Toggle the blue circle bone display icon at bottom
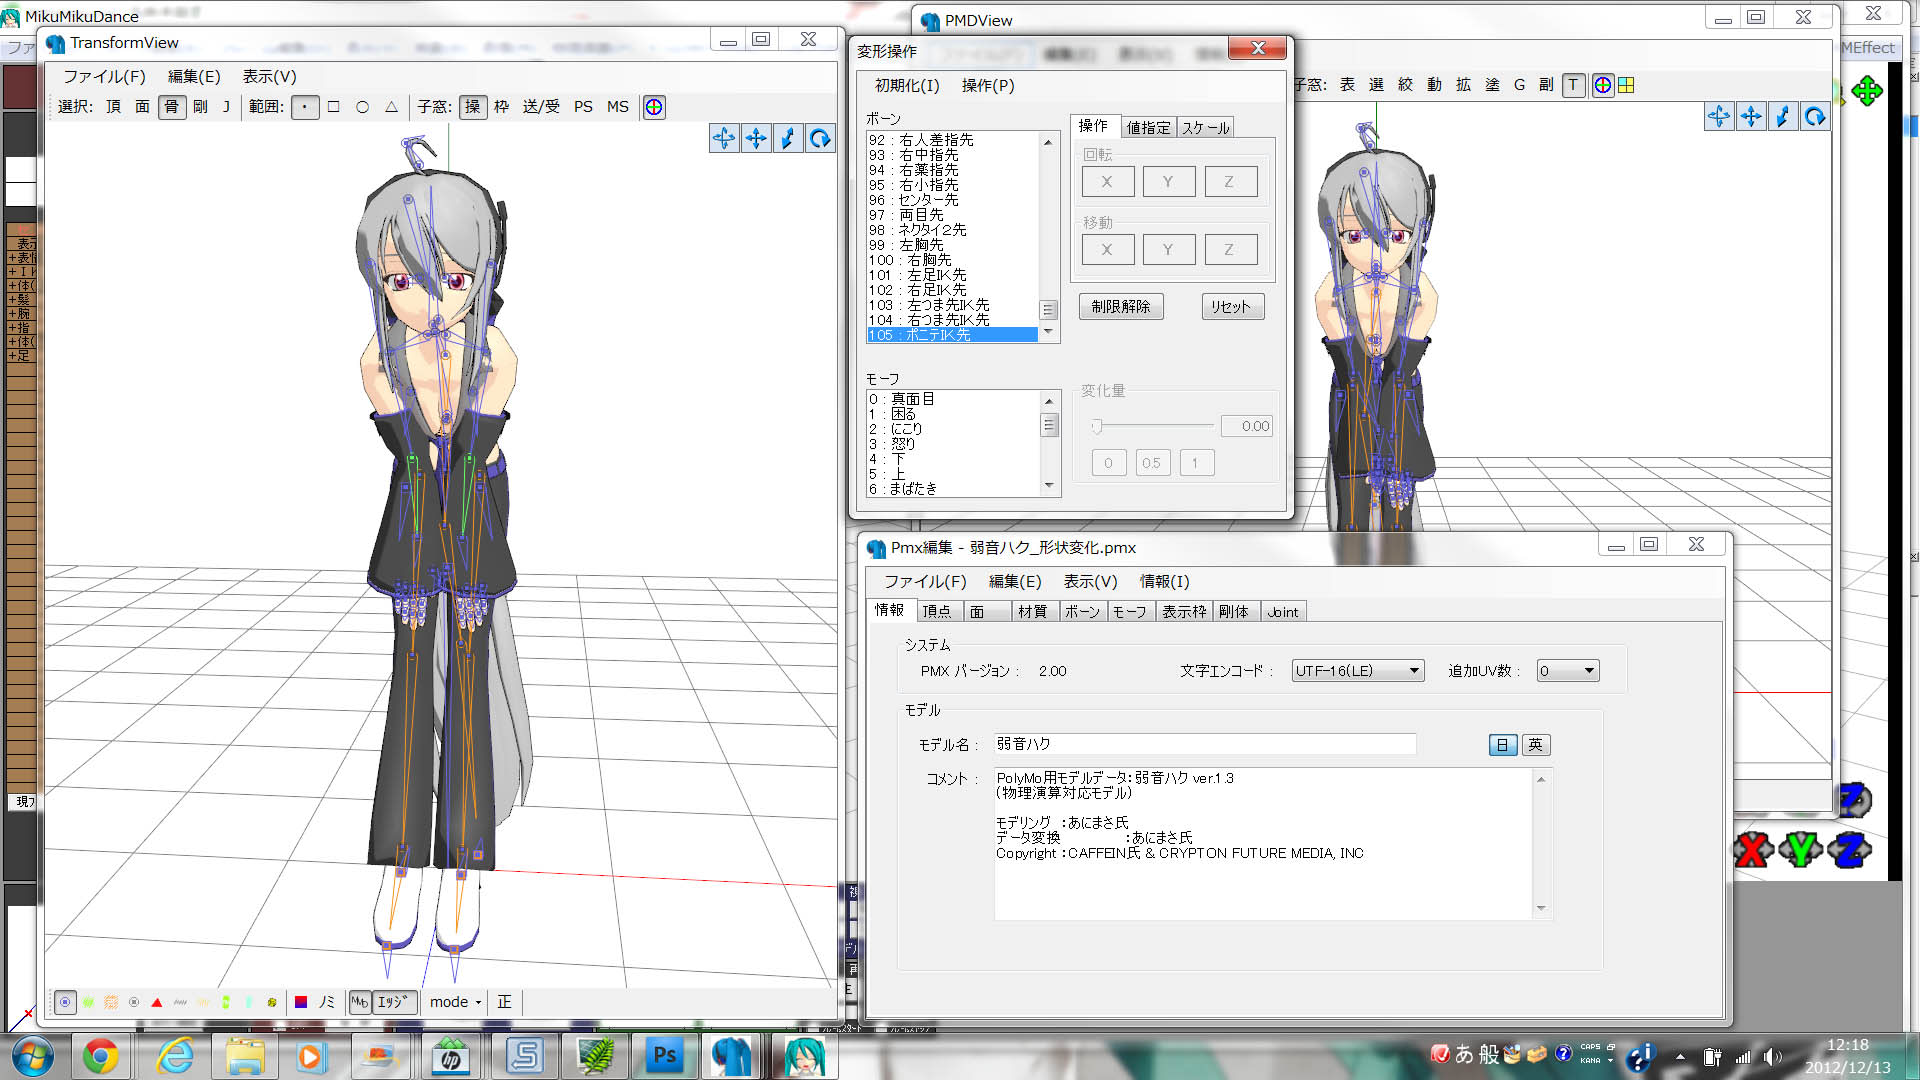Viewport: 1920px width, 1080px height. [x=65, y=1002]
